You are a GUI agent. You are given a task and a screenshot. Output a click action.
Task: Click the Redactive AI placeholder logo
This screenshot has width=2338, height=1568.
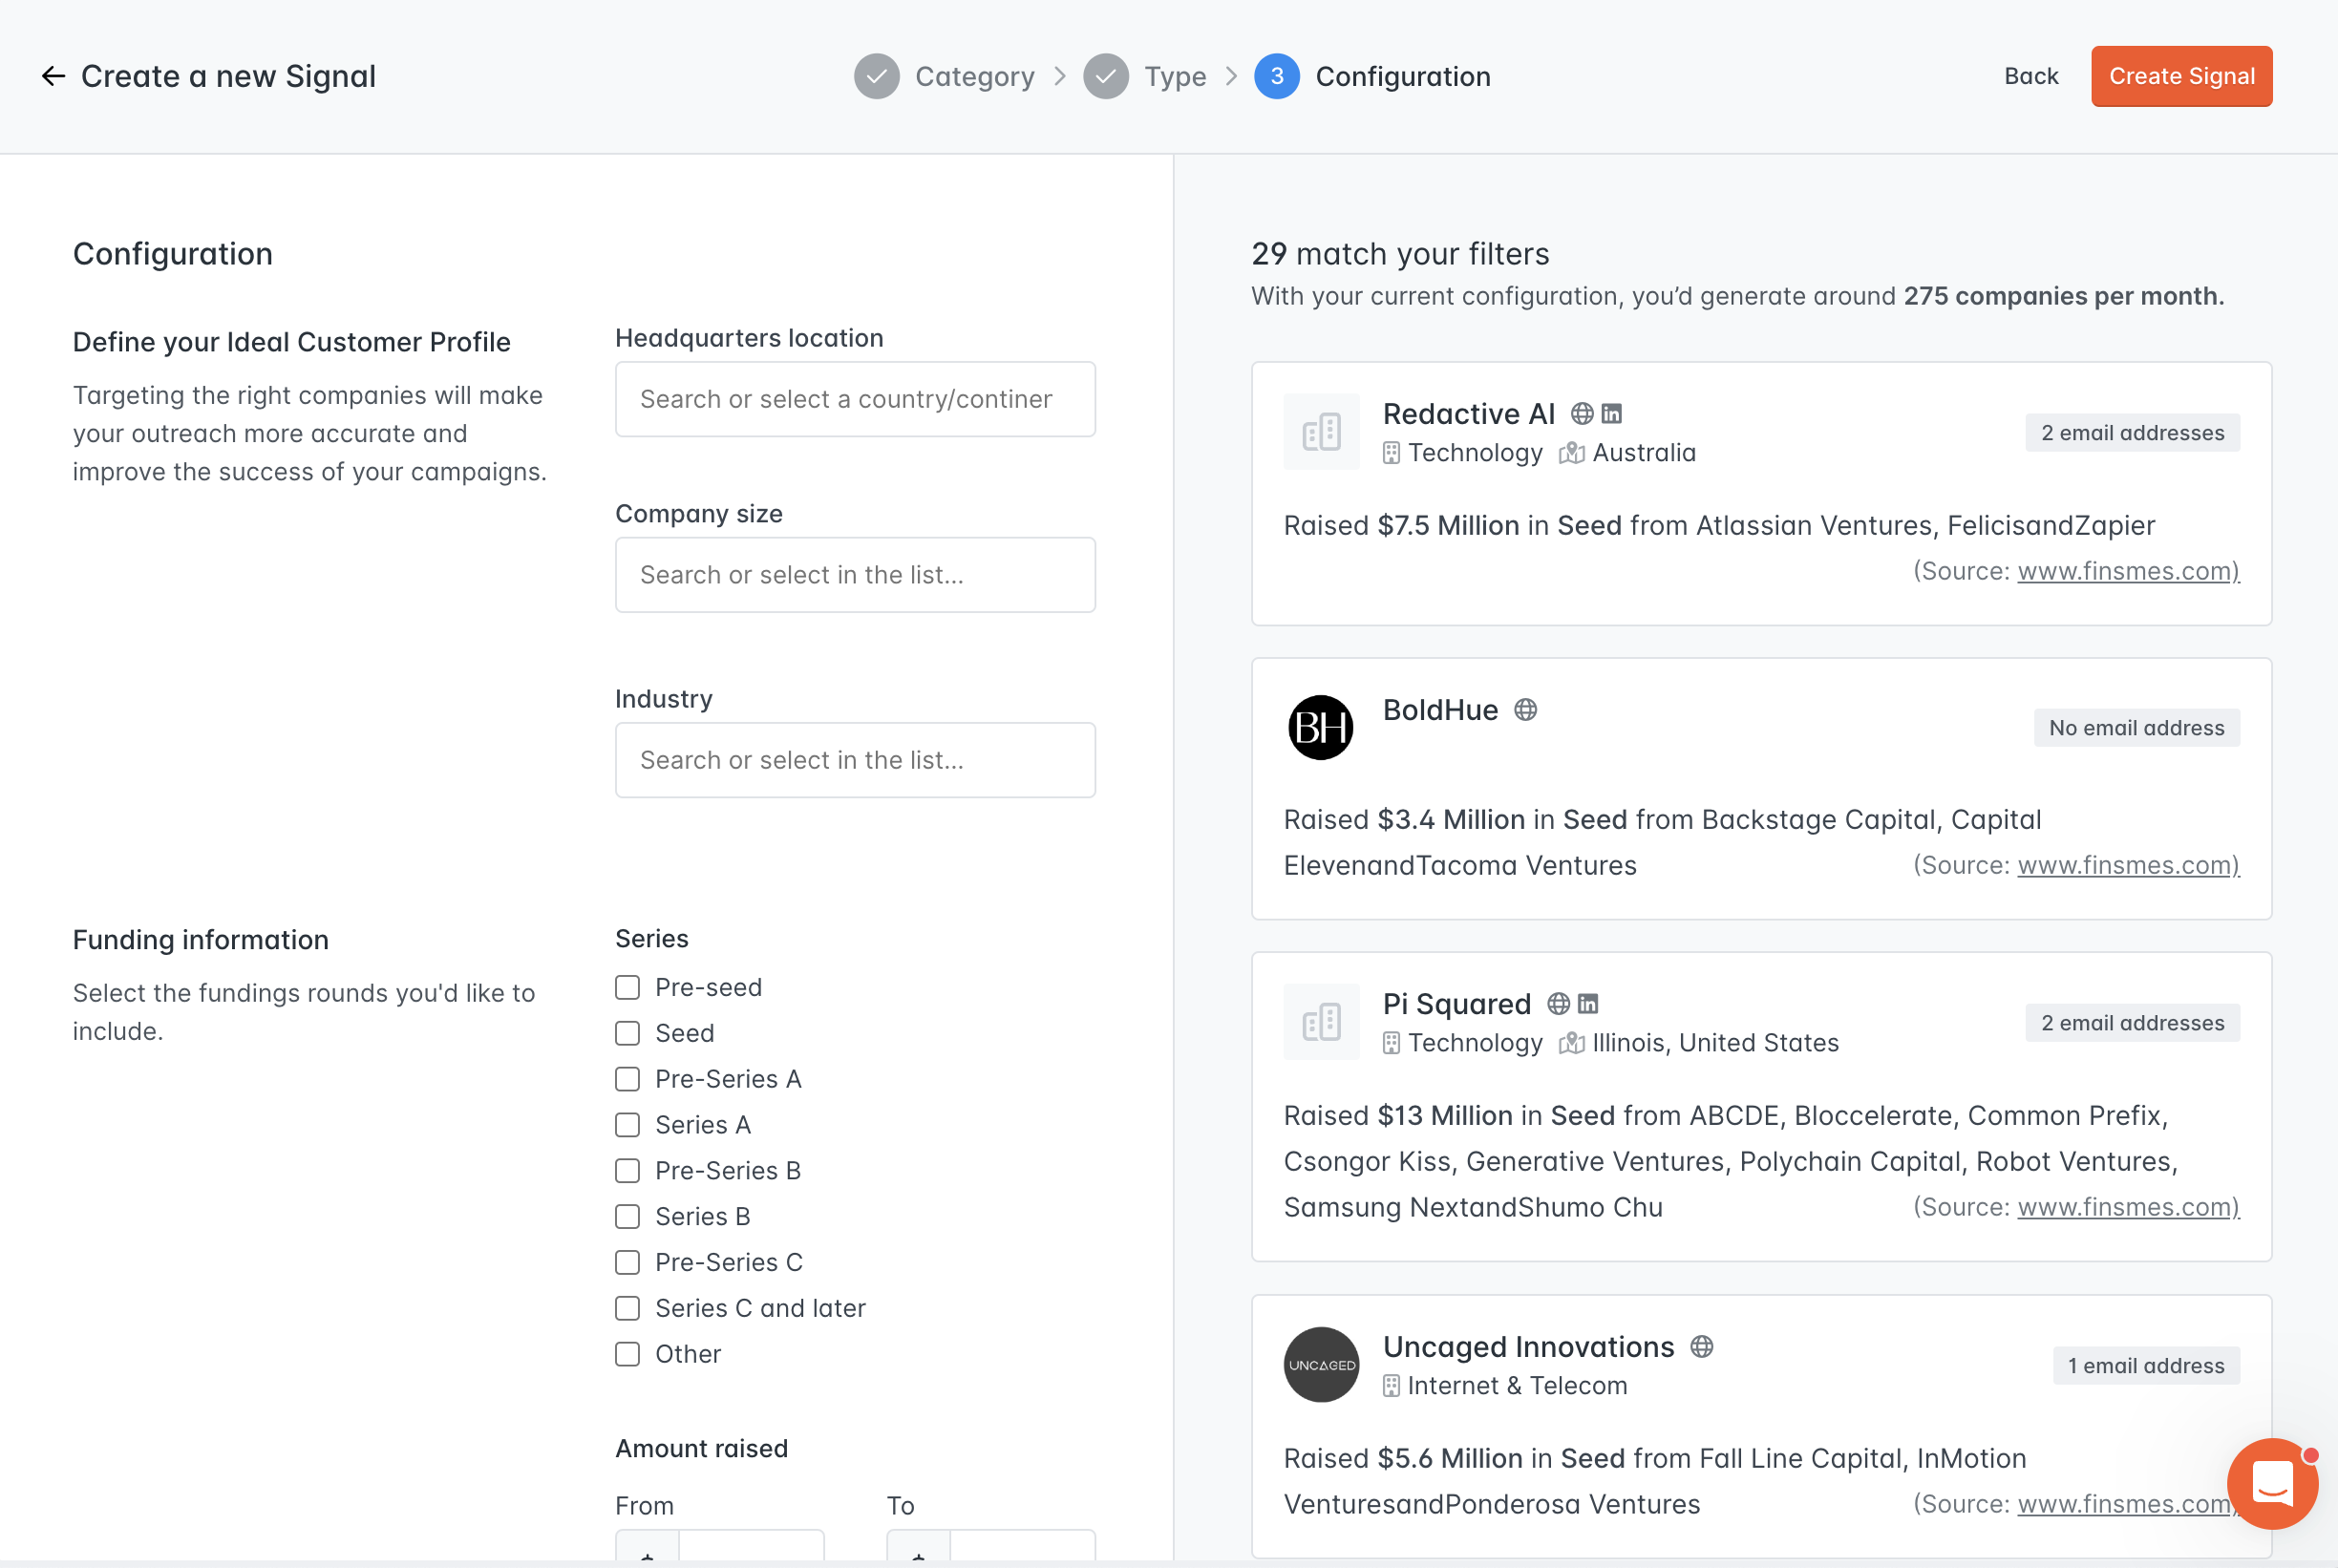coord(1321,432)
